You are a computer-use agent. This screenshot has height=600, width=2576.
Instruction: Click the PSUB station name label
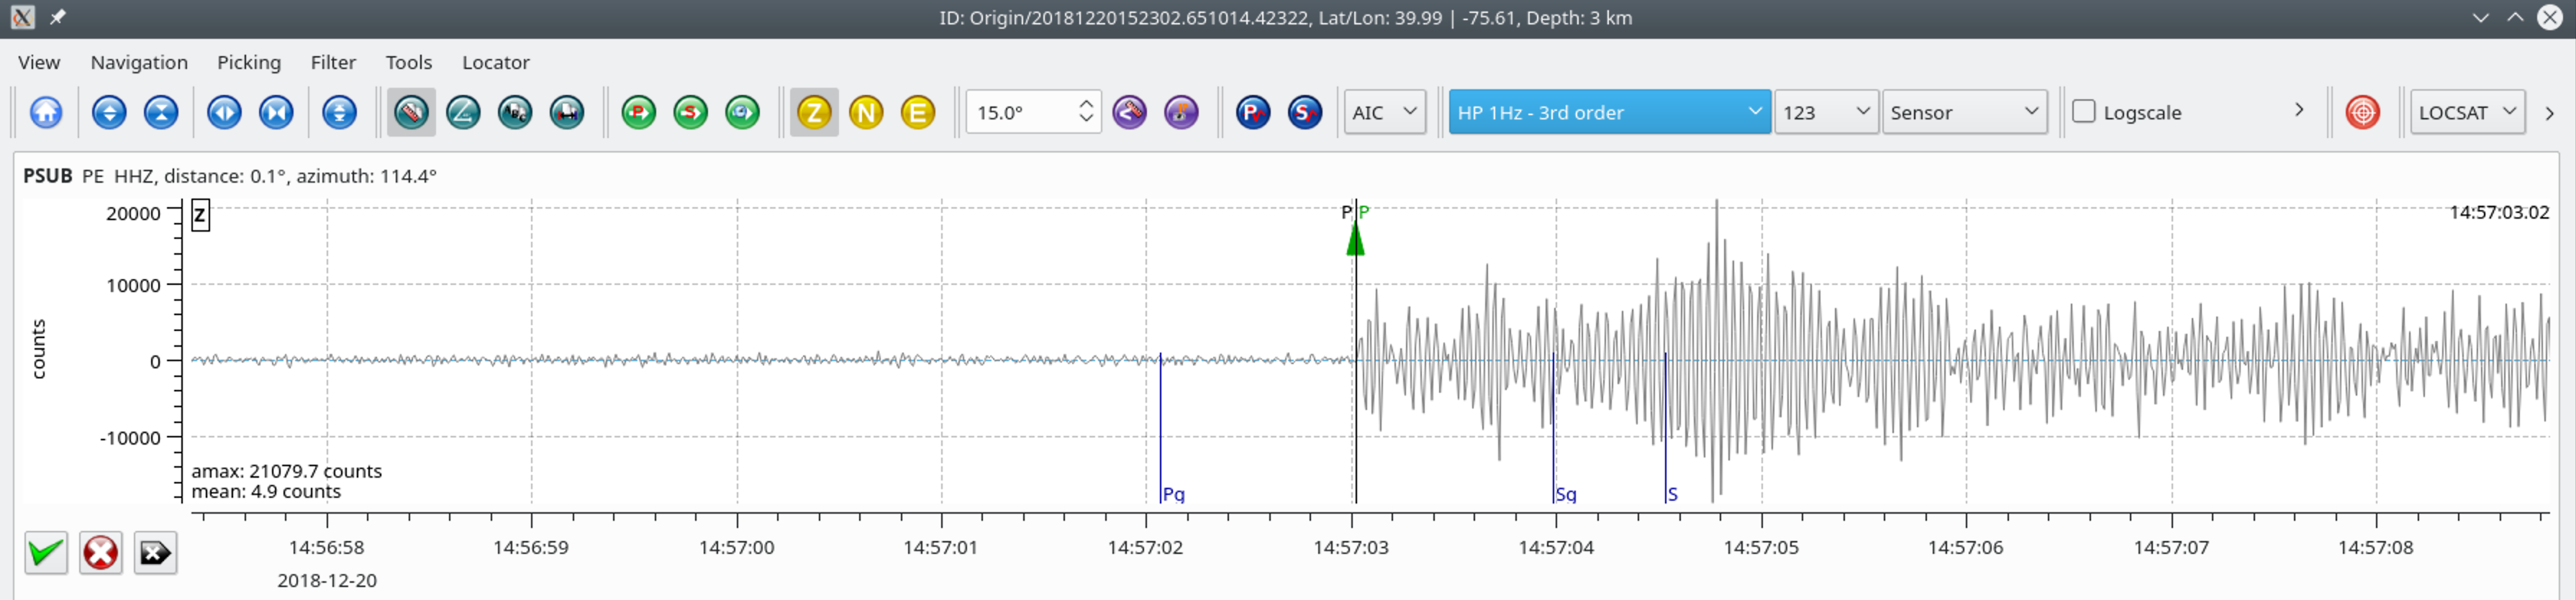[x=48, y=176]
